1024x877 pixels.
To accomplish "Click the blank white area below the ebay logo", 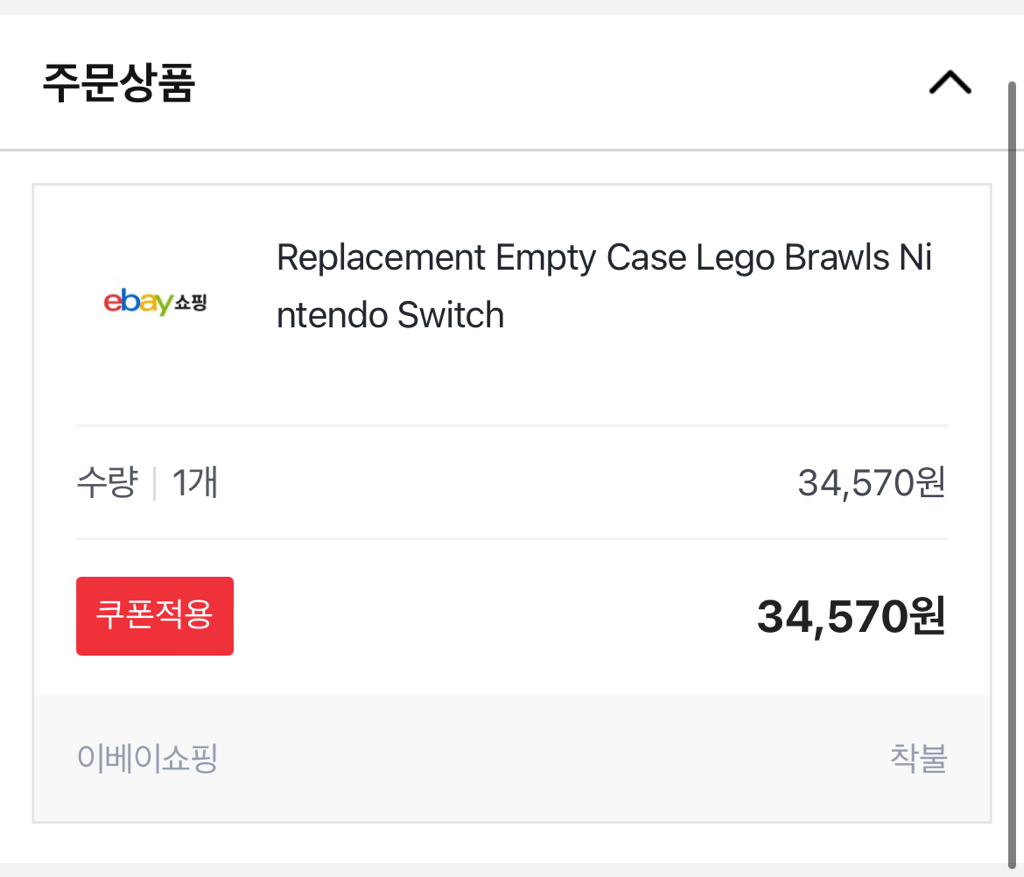I will tap(155, 380).
